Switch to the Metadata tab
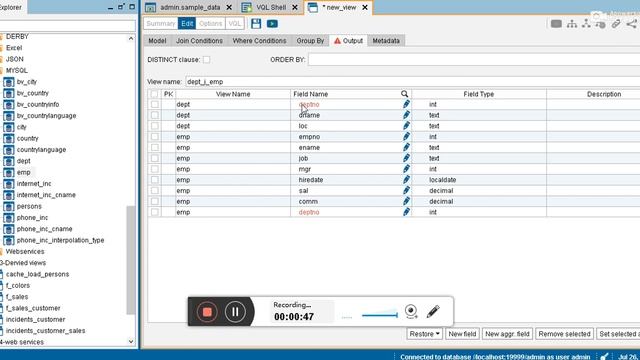640x360 pixels. 386,41
